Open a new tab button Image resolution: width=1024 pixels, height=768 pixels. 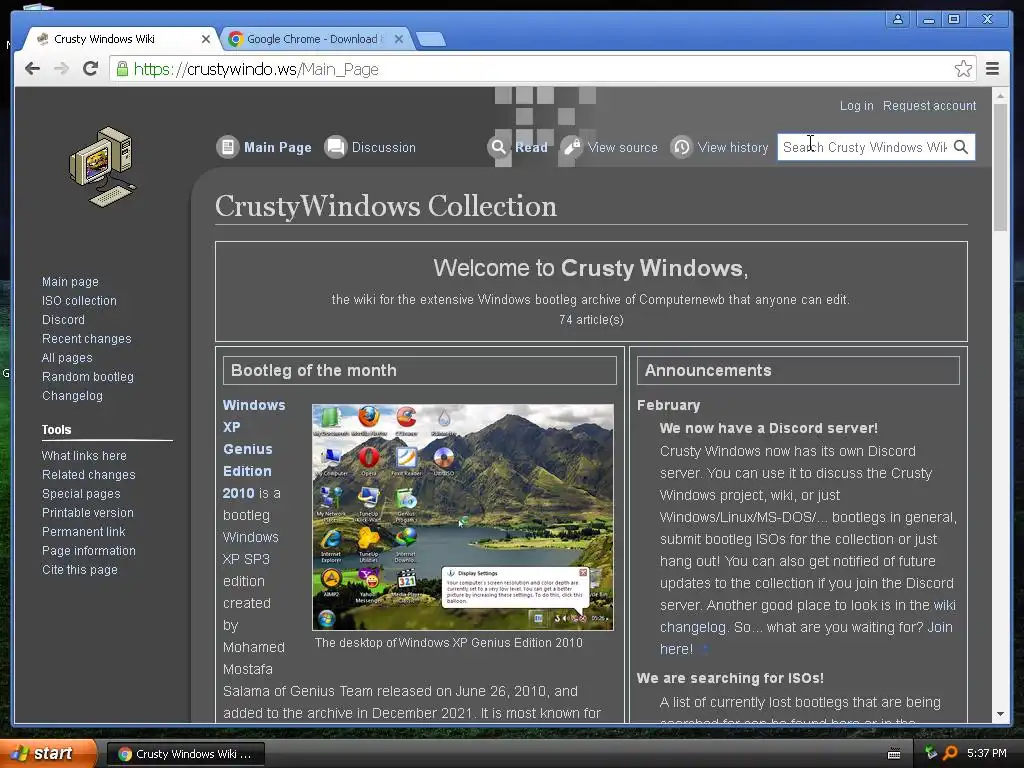(431, 39)
